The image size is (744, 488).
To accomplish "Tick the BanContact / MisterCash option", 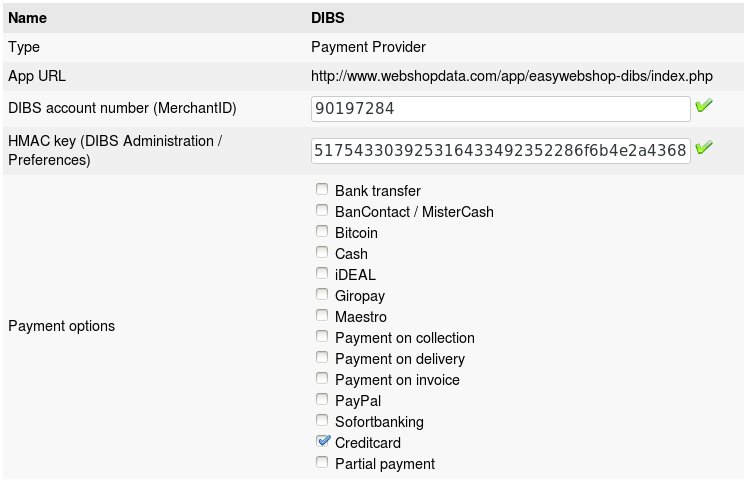I will tap(322, 211).
